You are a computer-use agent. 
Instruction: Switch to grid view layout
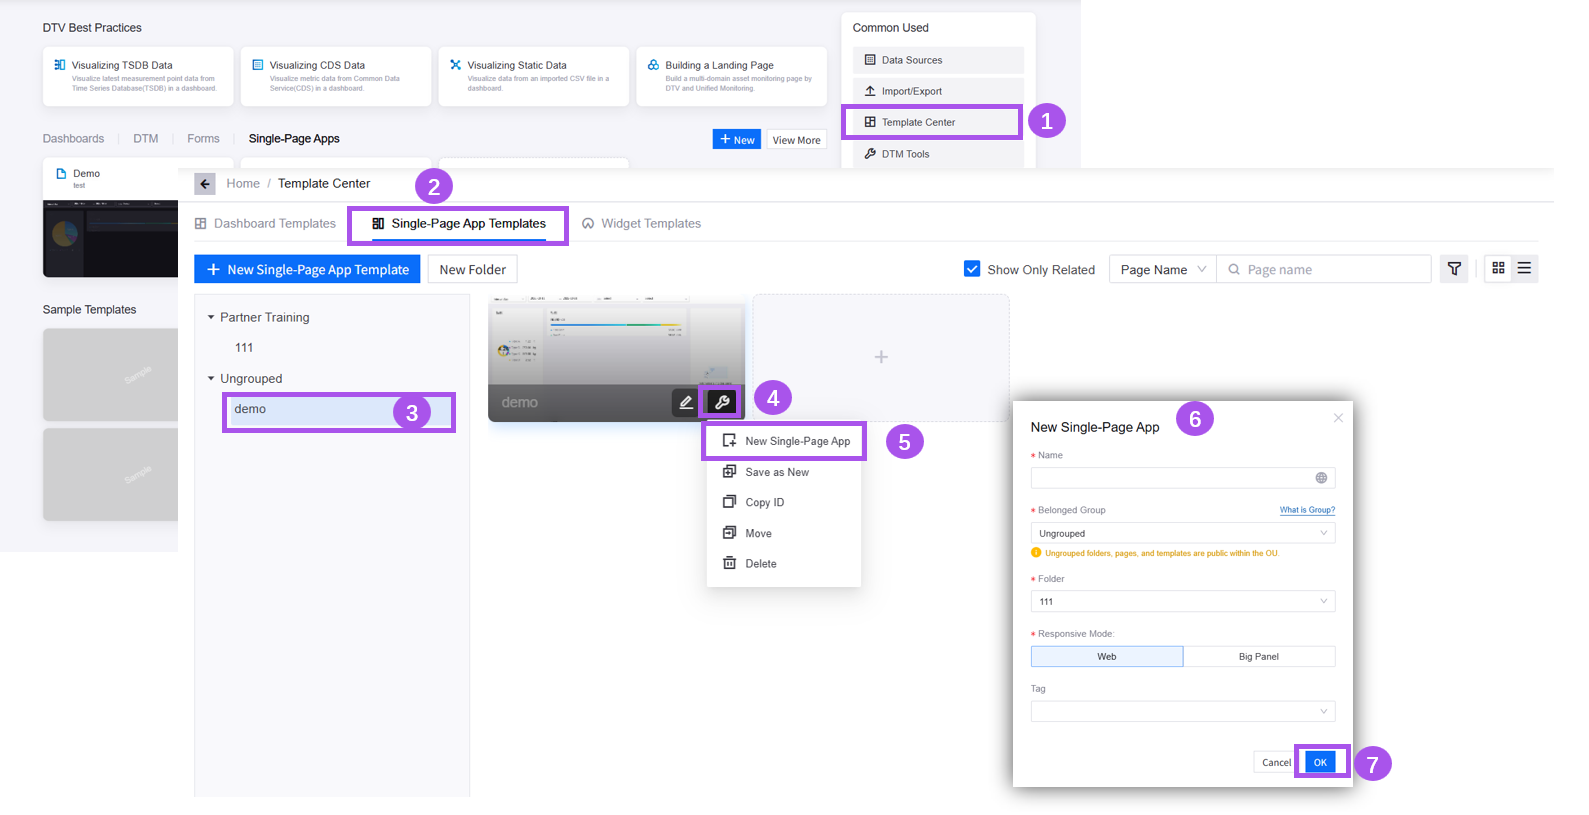1498,268
